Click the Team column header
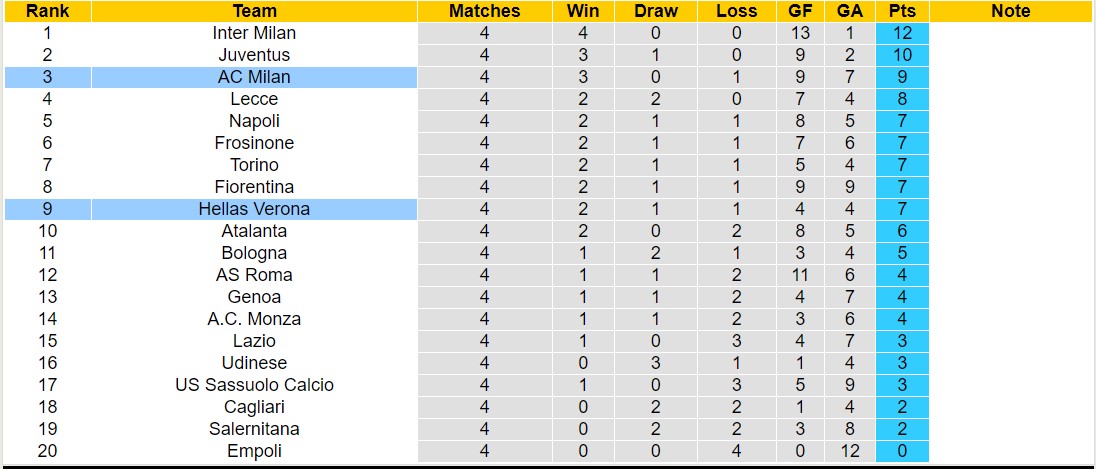The width and height of the screenshot is (1096, 469). pos(254,11)
